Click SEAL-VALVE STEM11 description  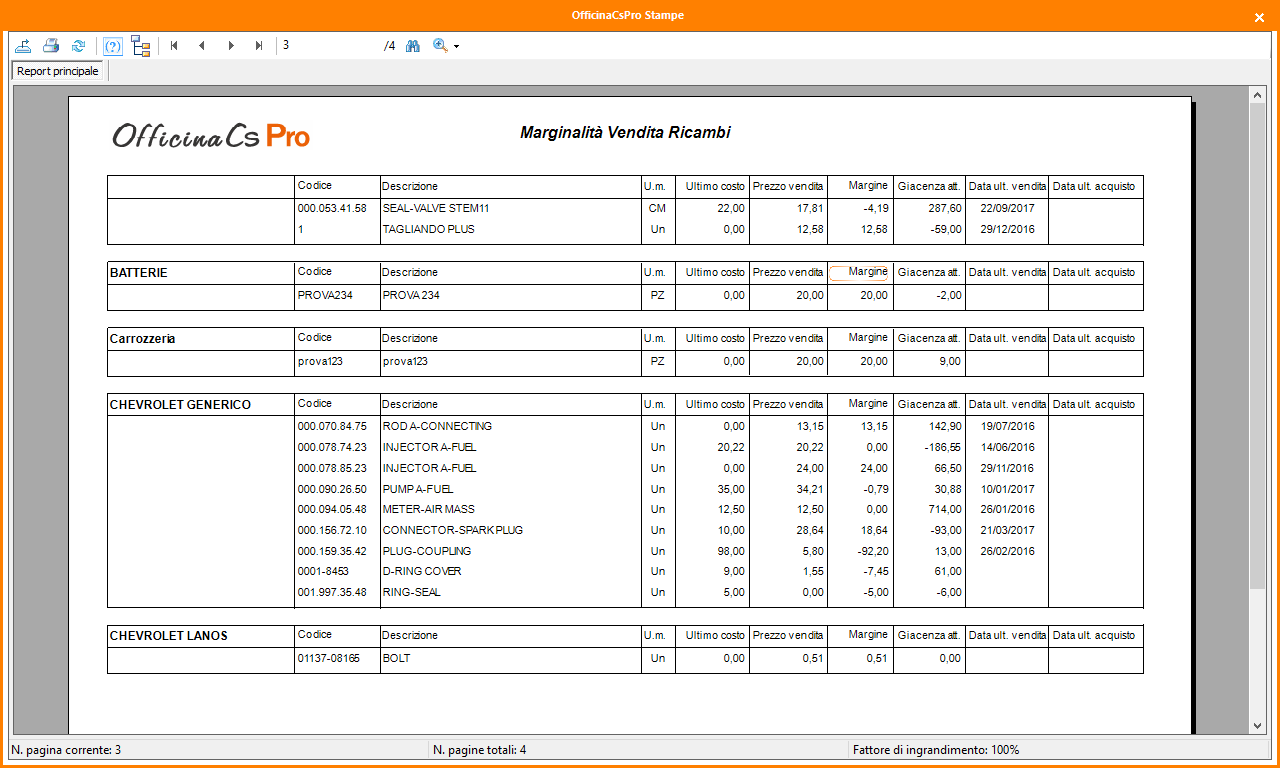[435, 209]
